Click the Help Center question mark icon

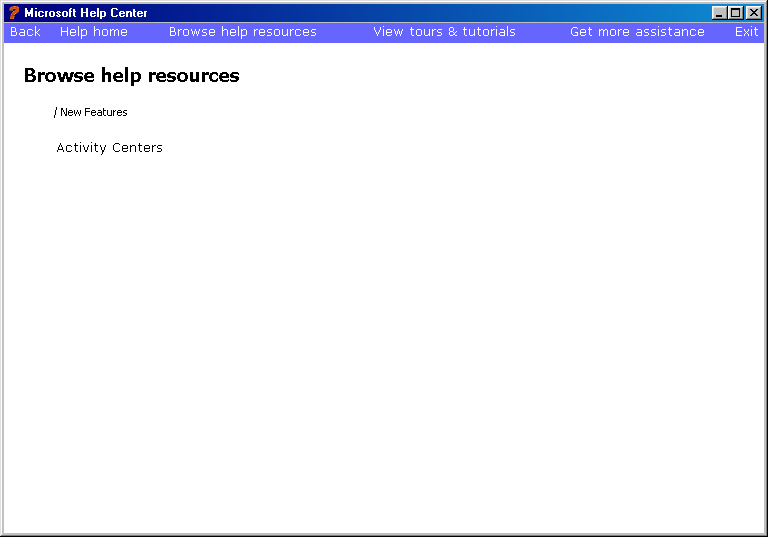[x=14, y=13]
